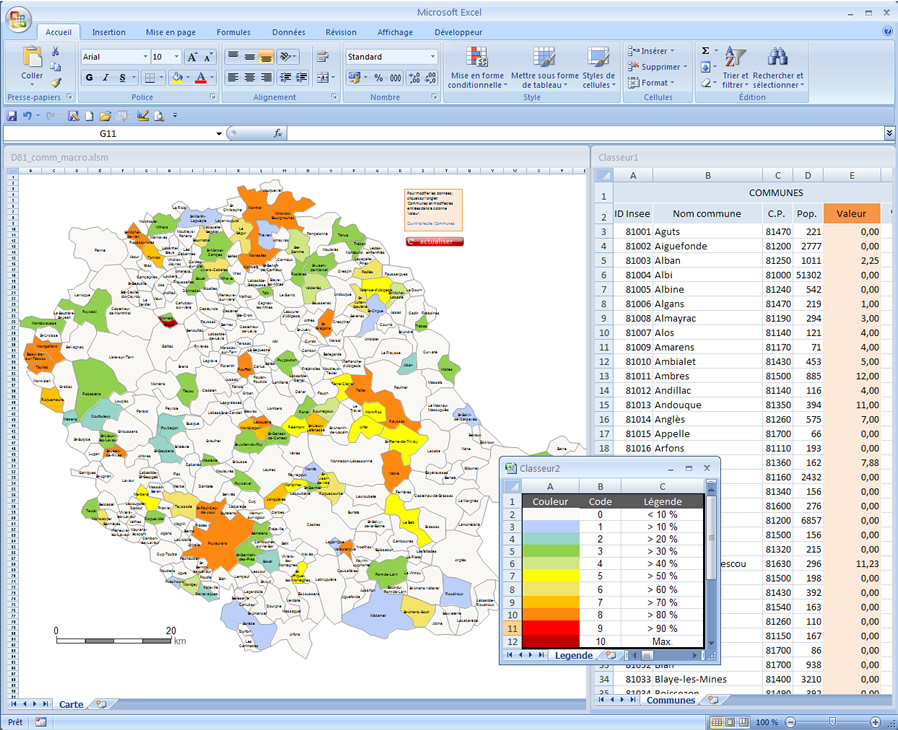
Task: Open the Formules ribbon tab
Action: 233,32
